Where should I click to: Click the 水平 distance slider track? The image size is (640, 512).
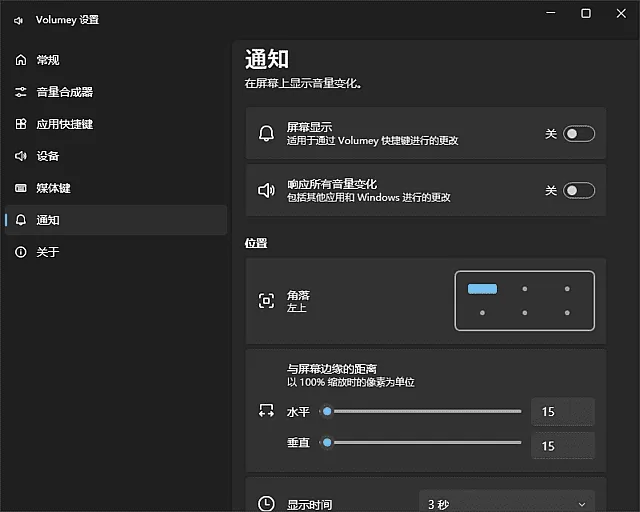pos(420,411)
